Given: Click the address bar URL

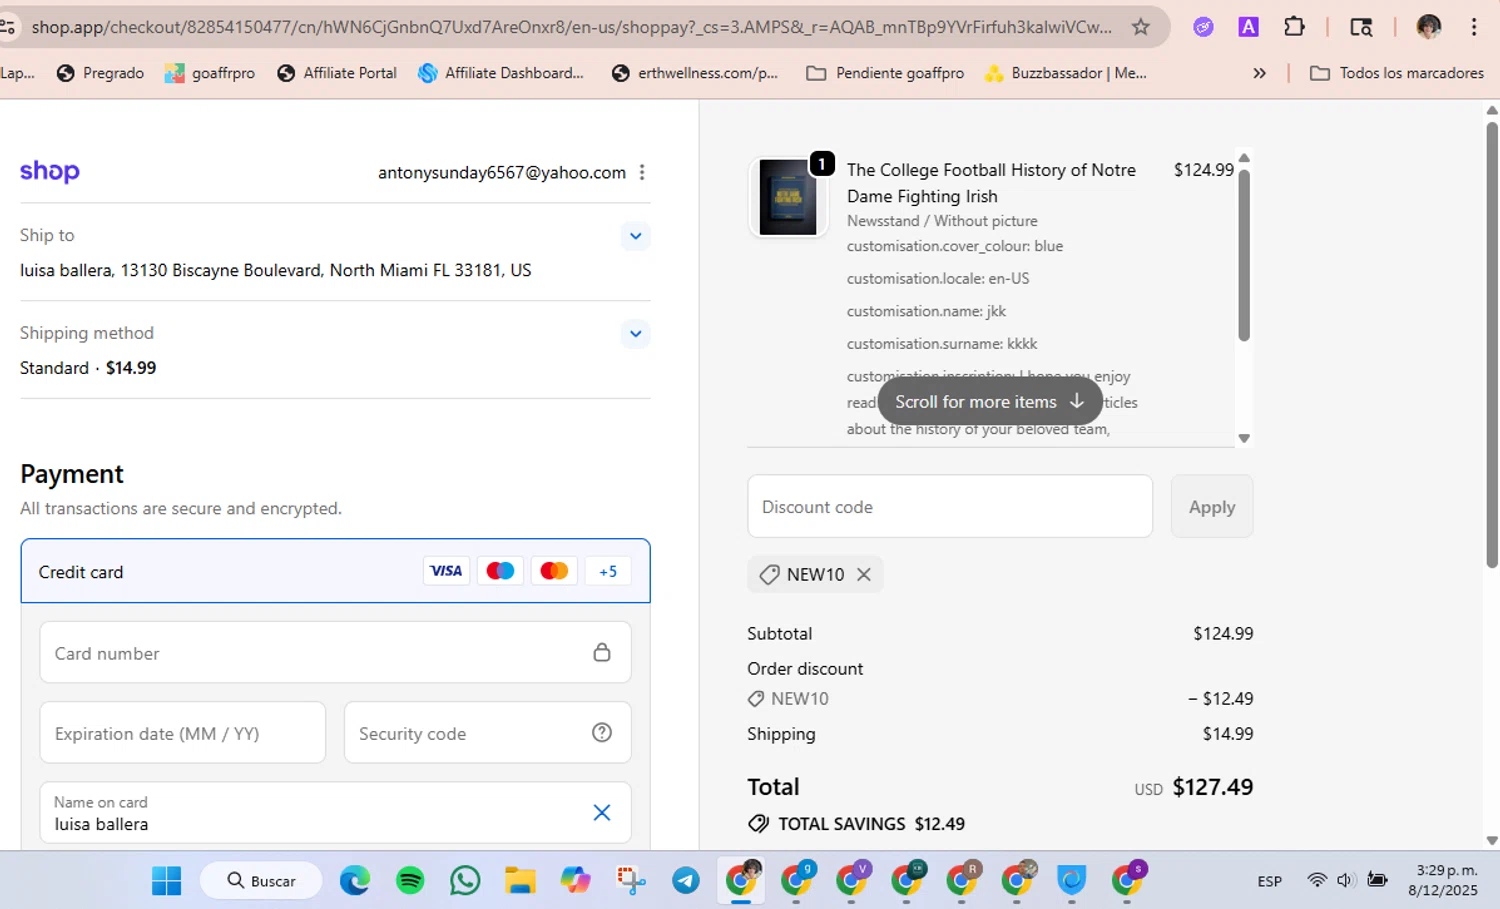Looking at the screenshot, I should pyautogui.click(x=571, y=27).
